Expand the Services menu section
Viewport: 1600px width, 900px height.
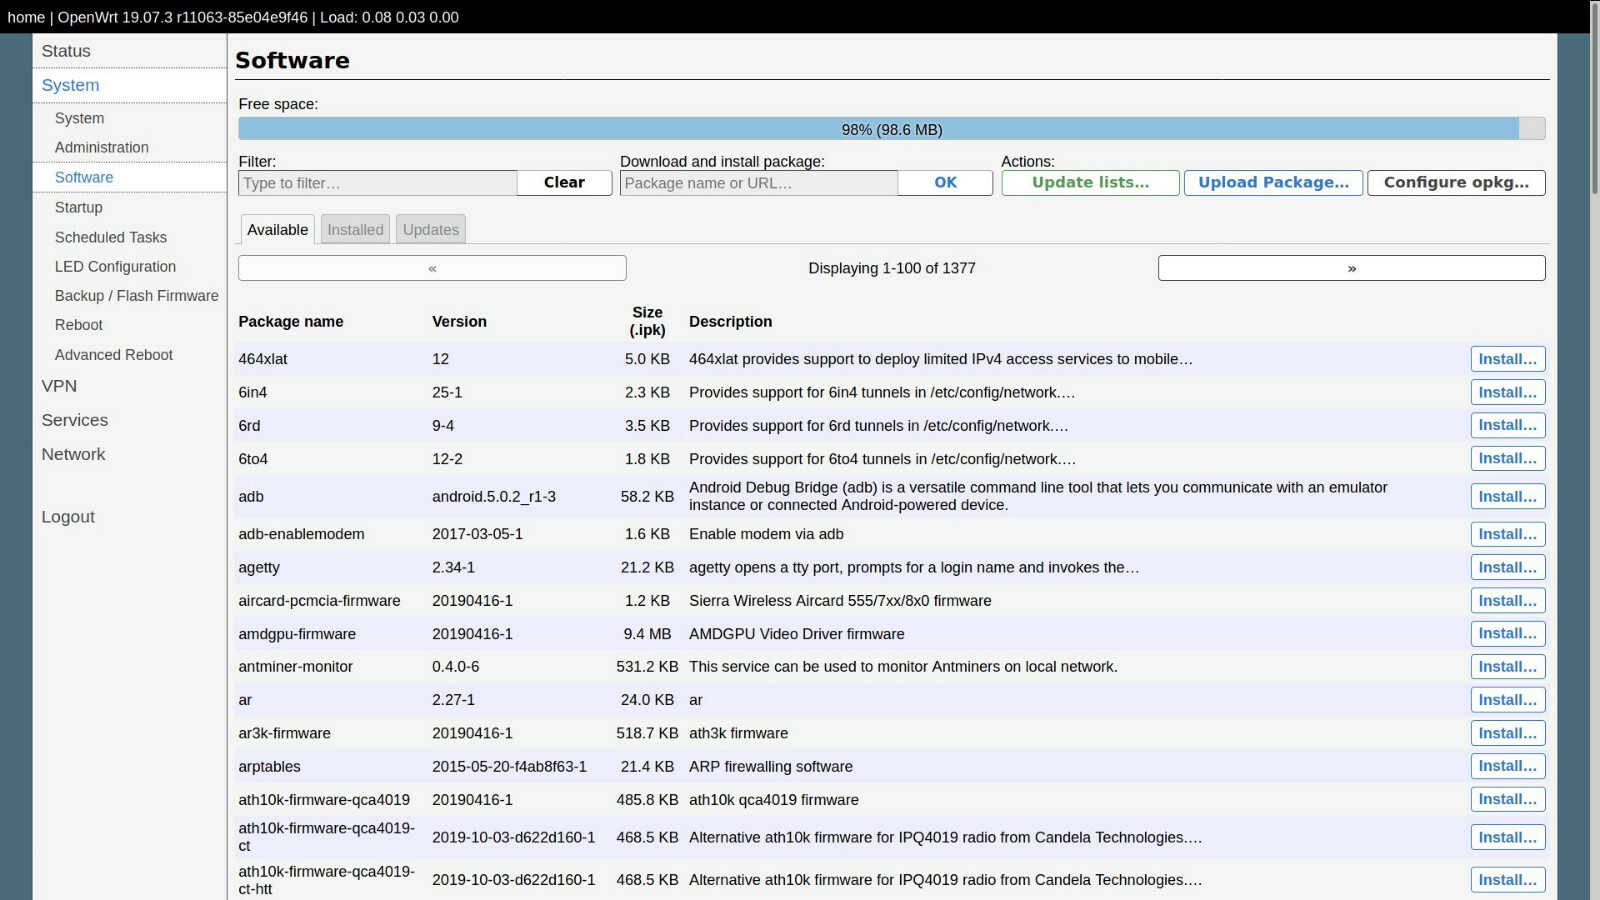click(75, 420)
